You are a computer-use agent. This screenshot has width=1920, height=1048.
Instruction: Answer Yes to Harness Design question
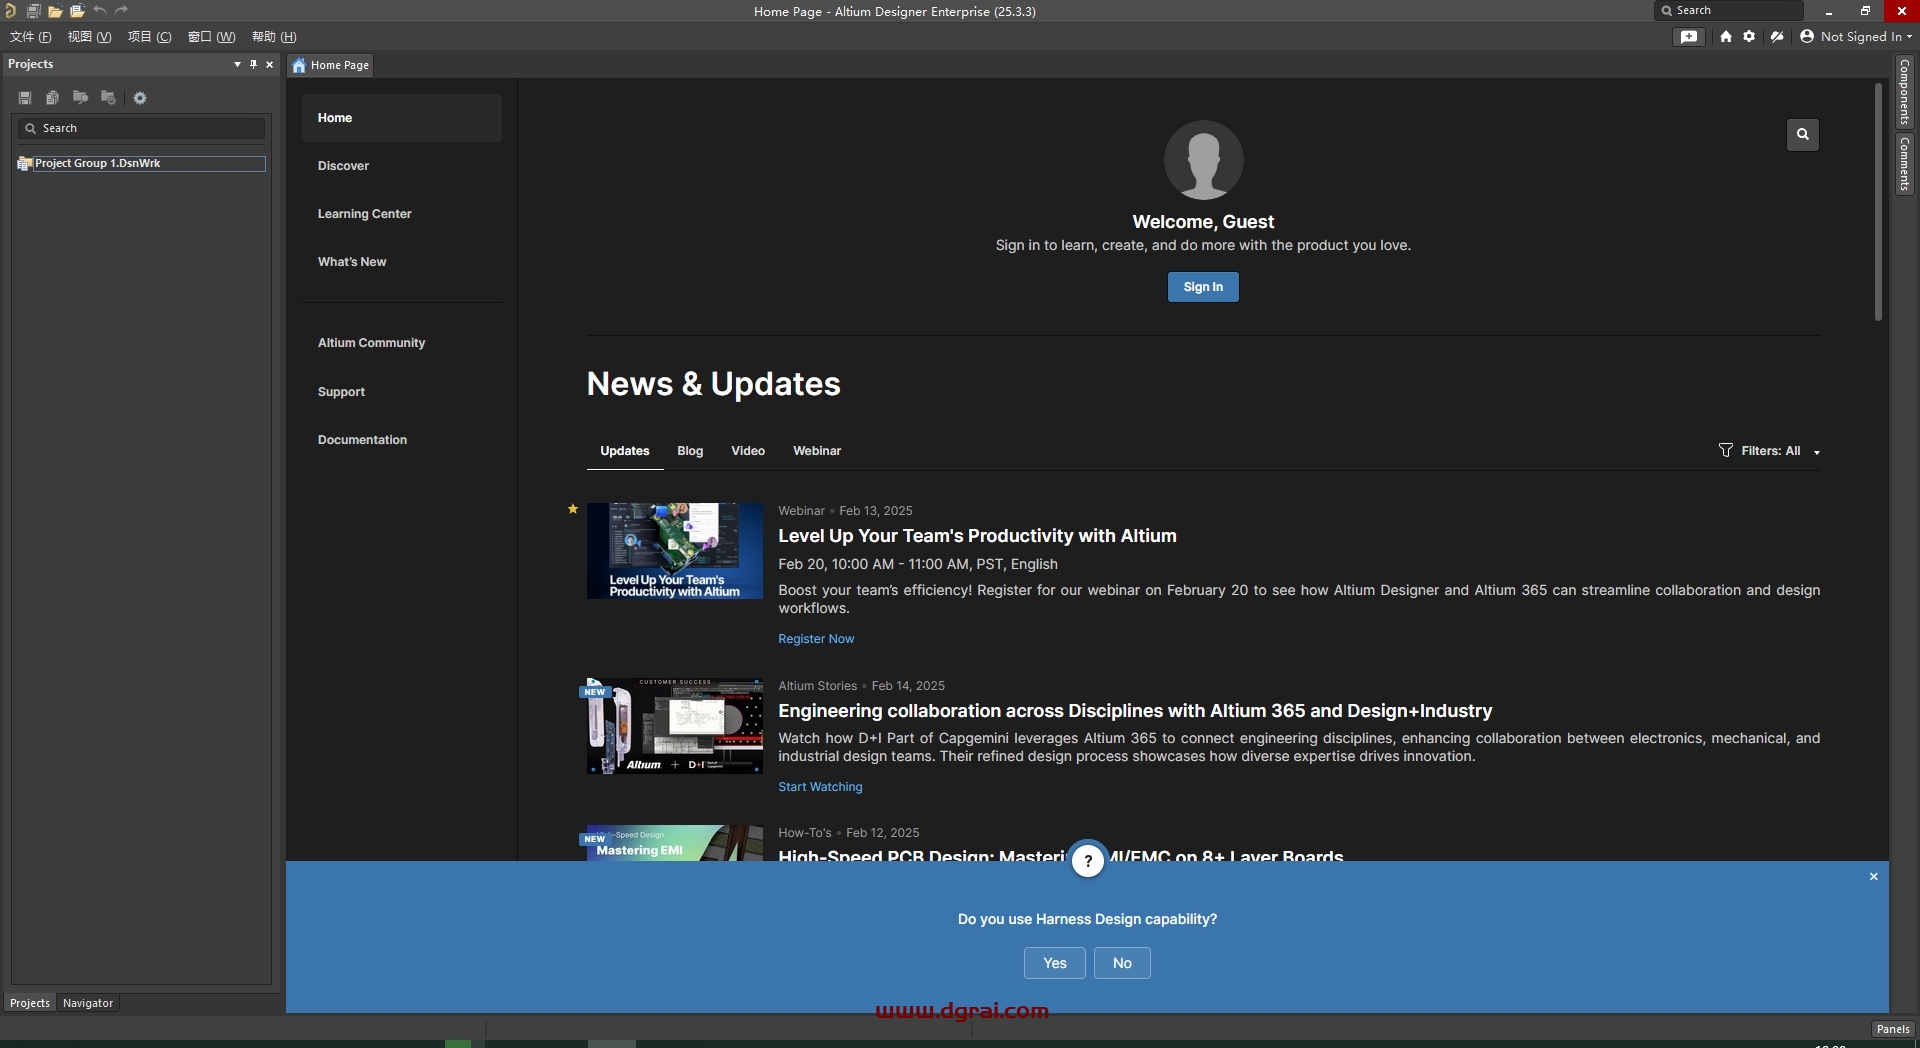tap(1054, 963)
